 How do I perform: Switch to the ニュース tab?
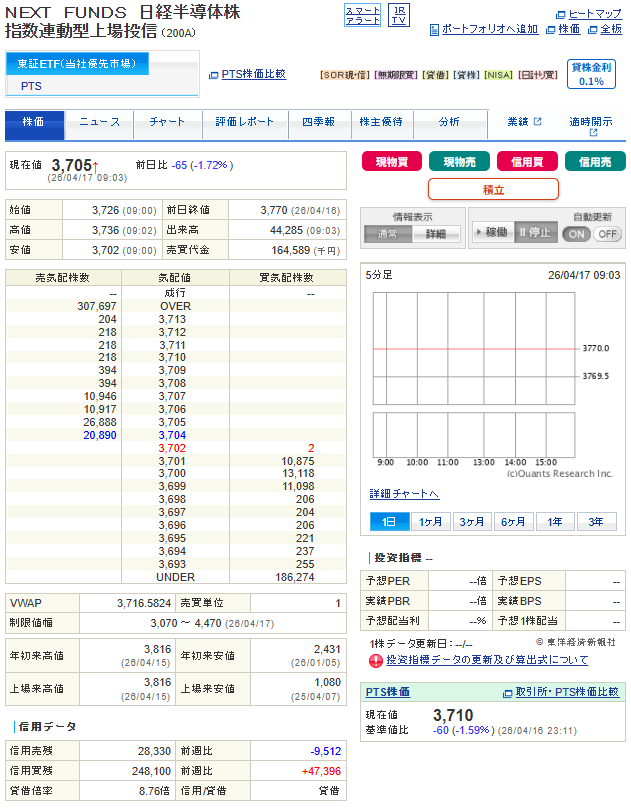click(99, 122)
